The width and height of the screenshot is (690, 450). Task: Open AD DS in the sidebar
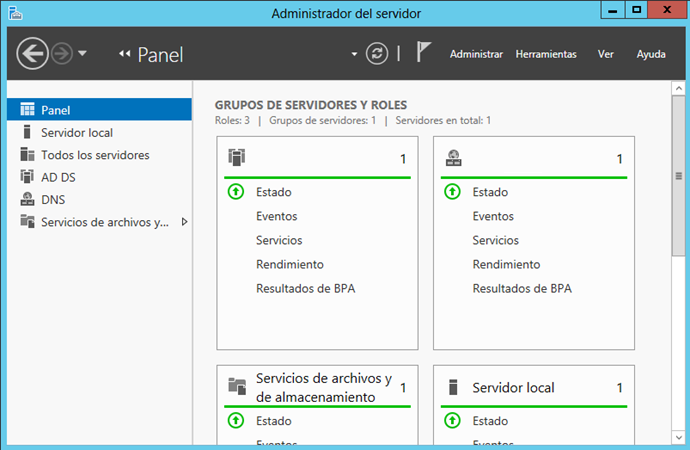coord(99,177)
